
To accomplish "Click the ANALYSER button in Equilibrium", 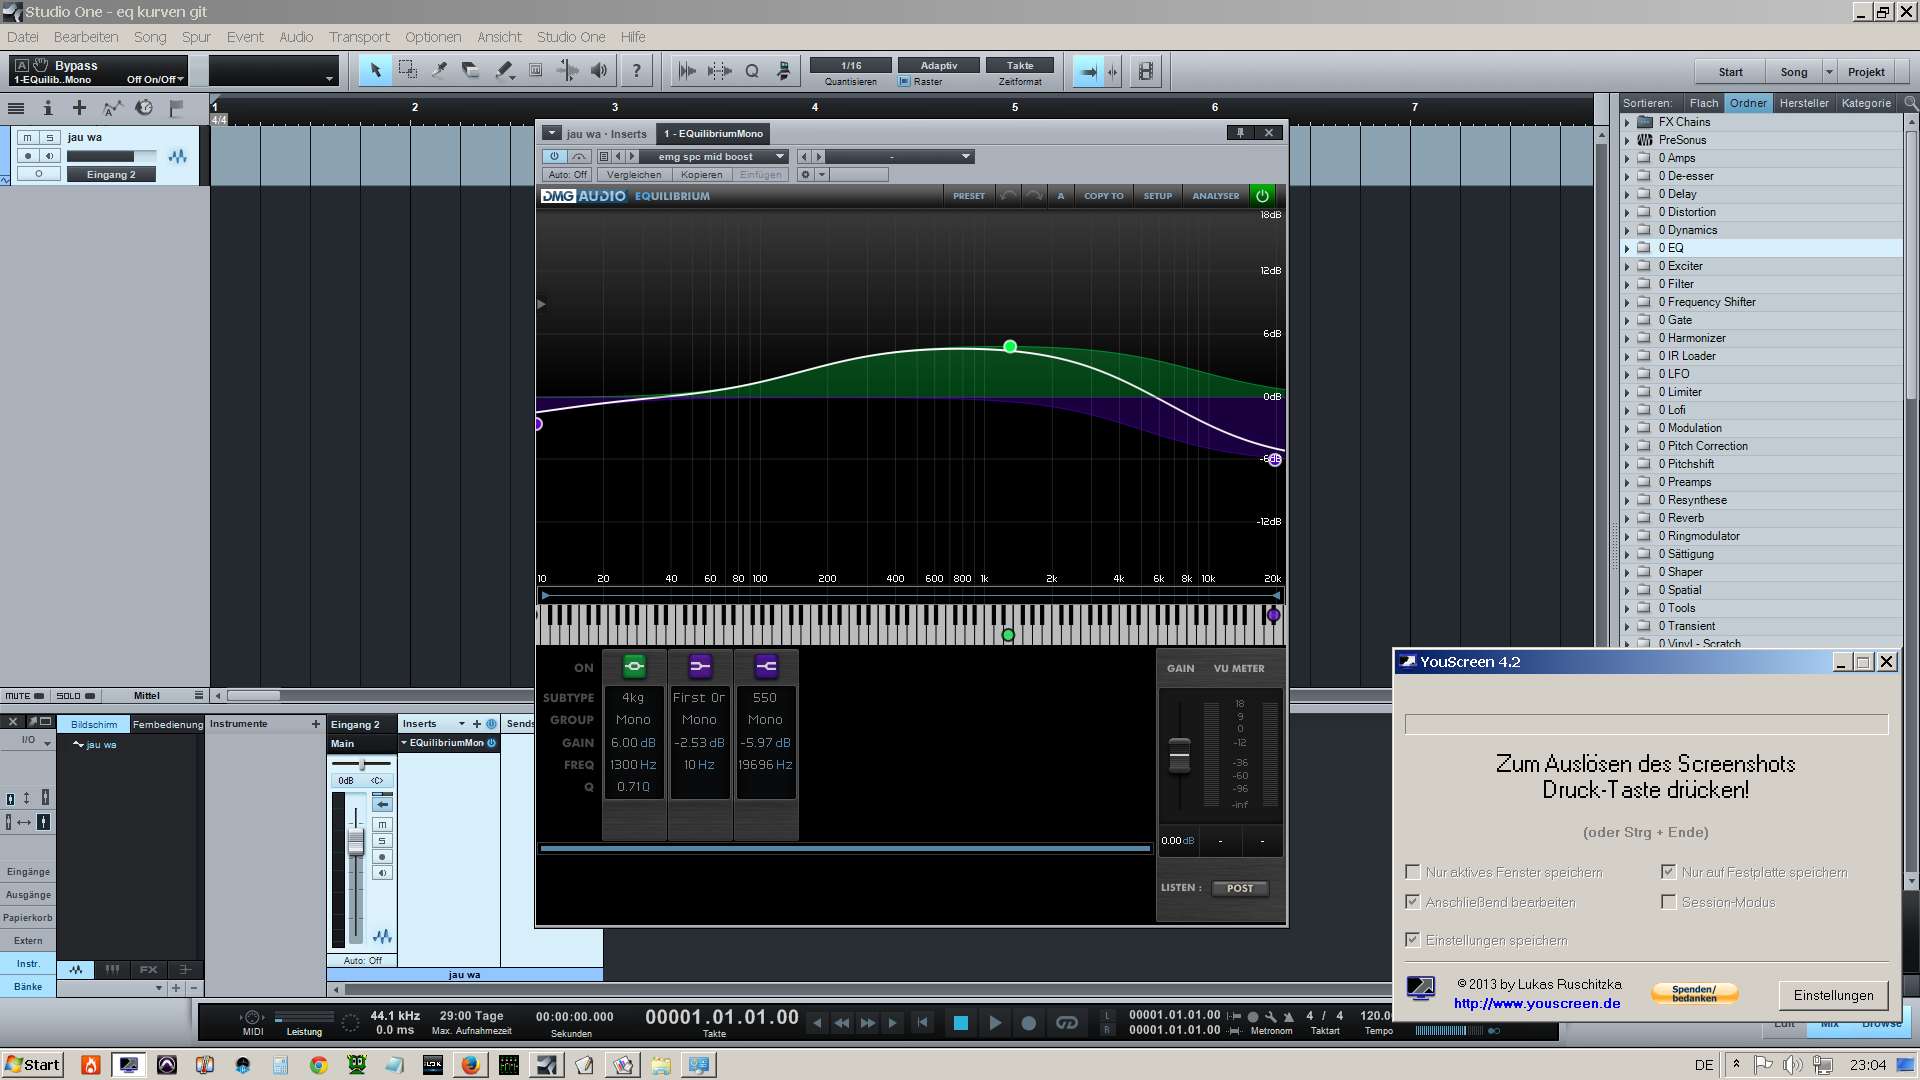I will [1215, 196].
